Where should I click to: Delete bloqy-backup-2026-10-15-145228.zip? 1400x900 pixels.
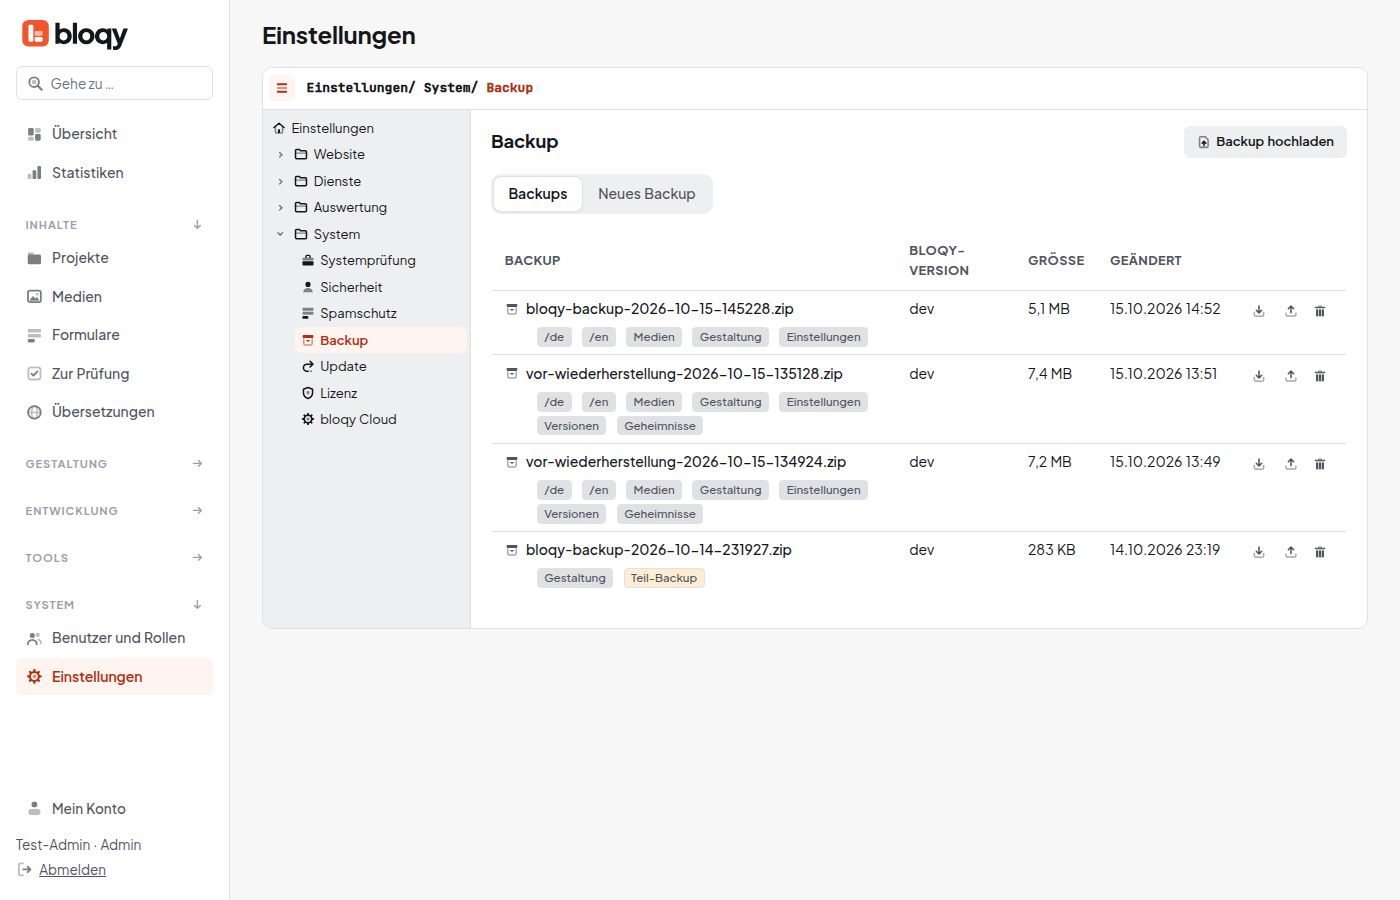1320,311
